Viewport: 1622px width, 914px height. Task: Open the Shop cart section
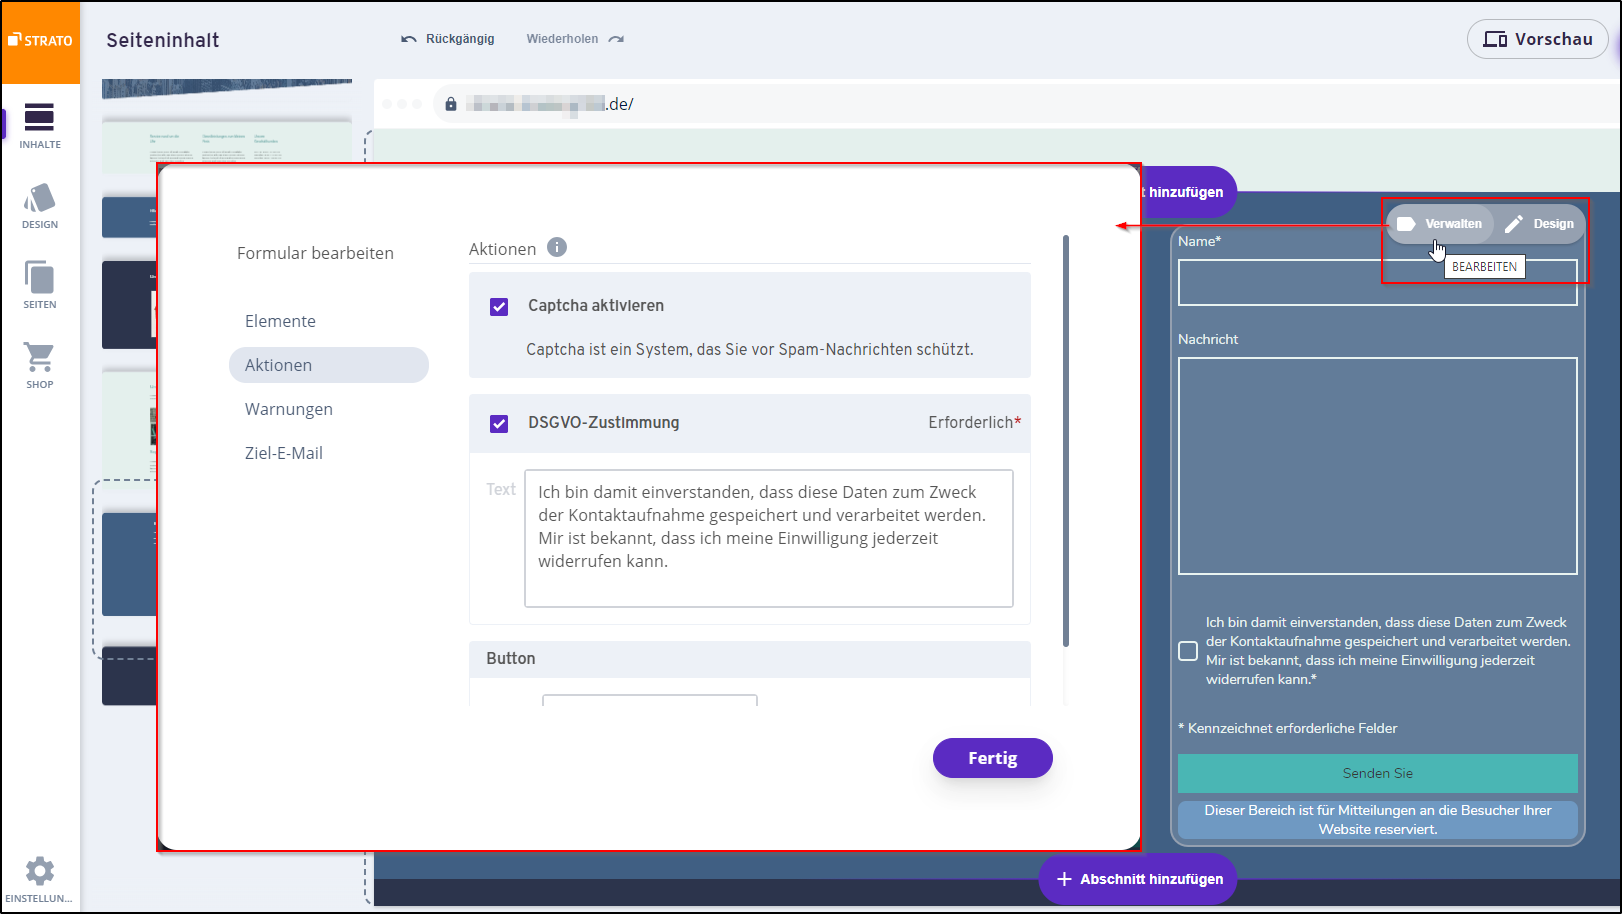(40, 365)
